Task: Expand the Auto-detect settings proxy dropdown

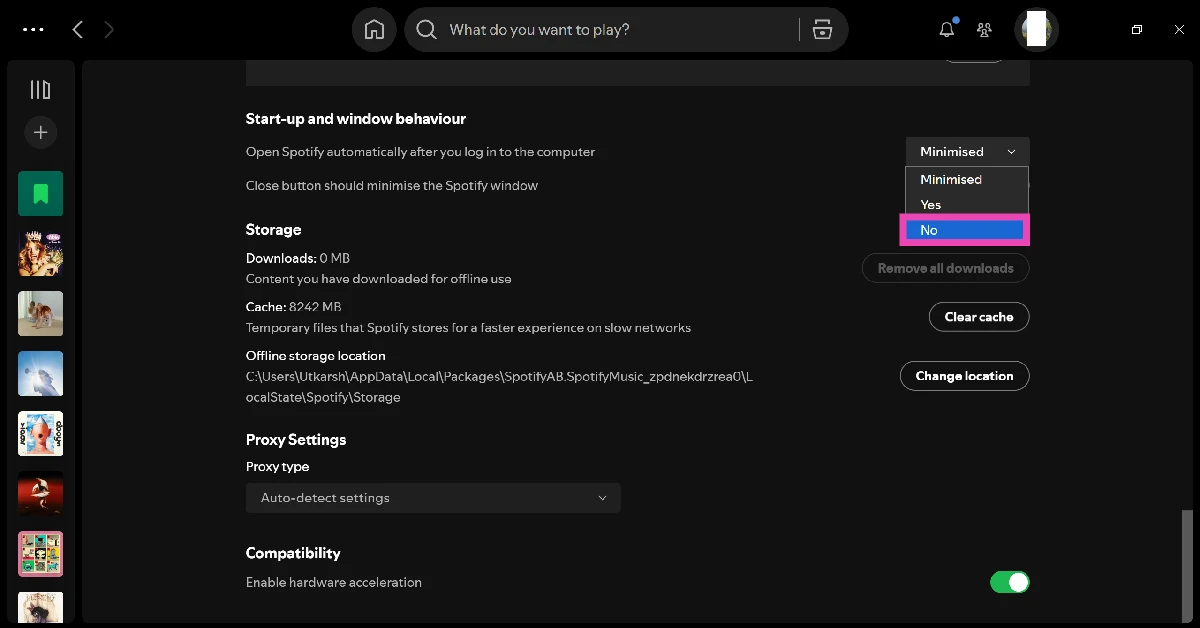Action: [x=433, y=498]
